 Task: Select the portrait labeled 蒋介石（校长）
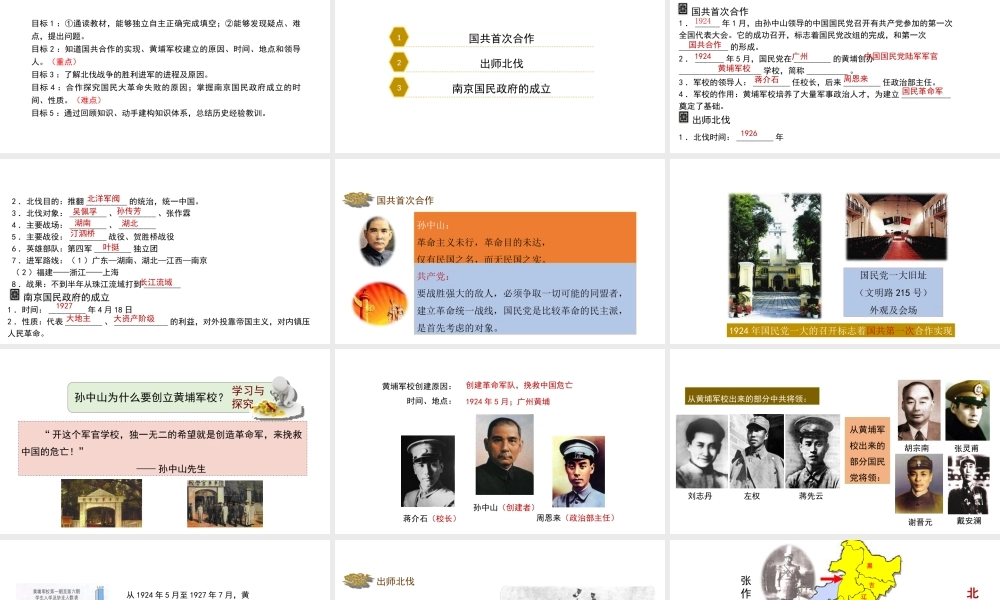pyautogui.click(x=428, y=471)
